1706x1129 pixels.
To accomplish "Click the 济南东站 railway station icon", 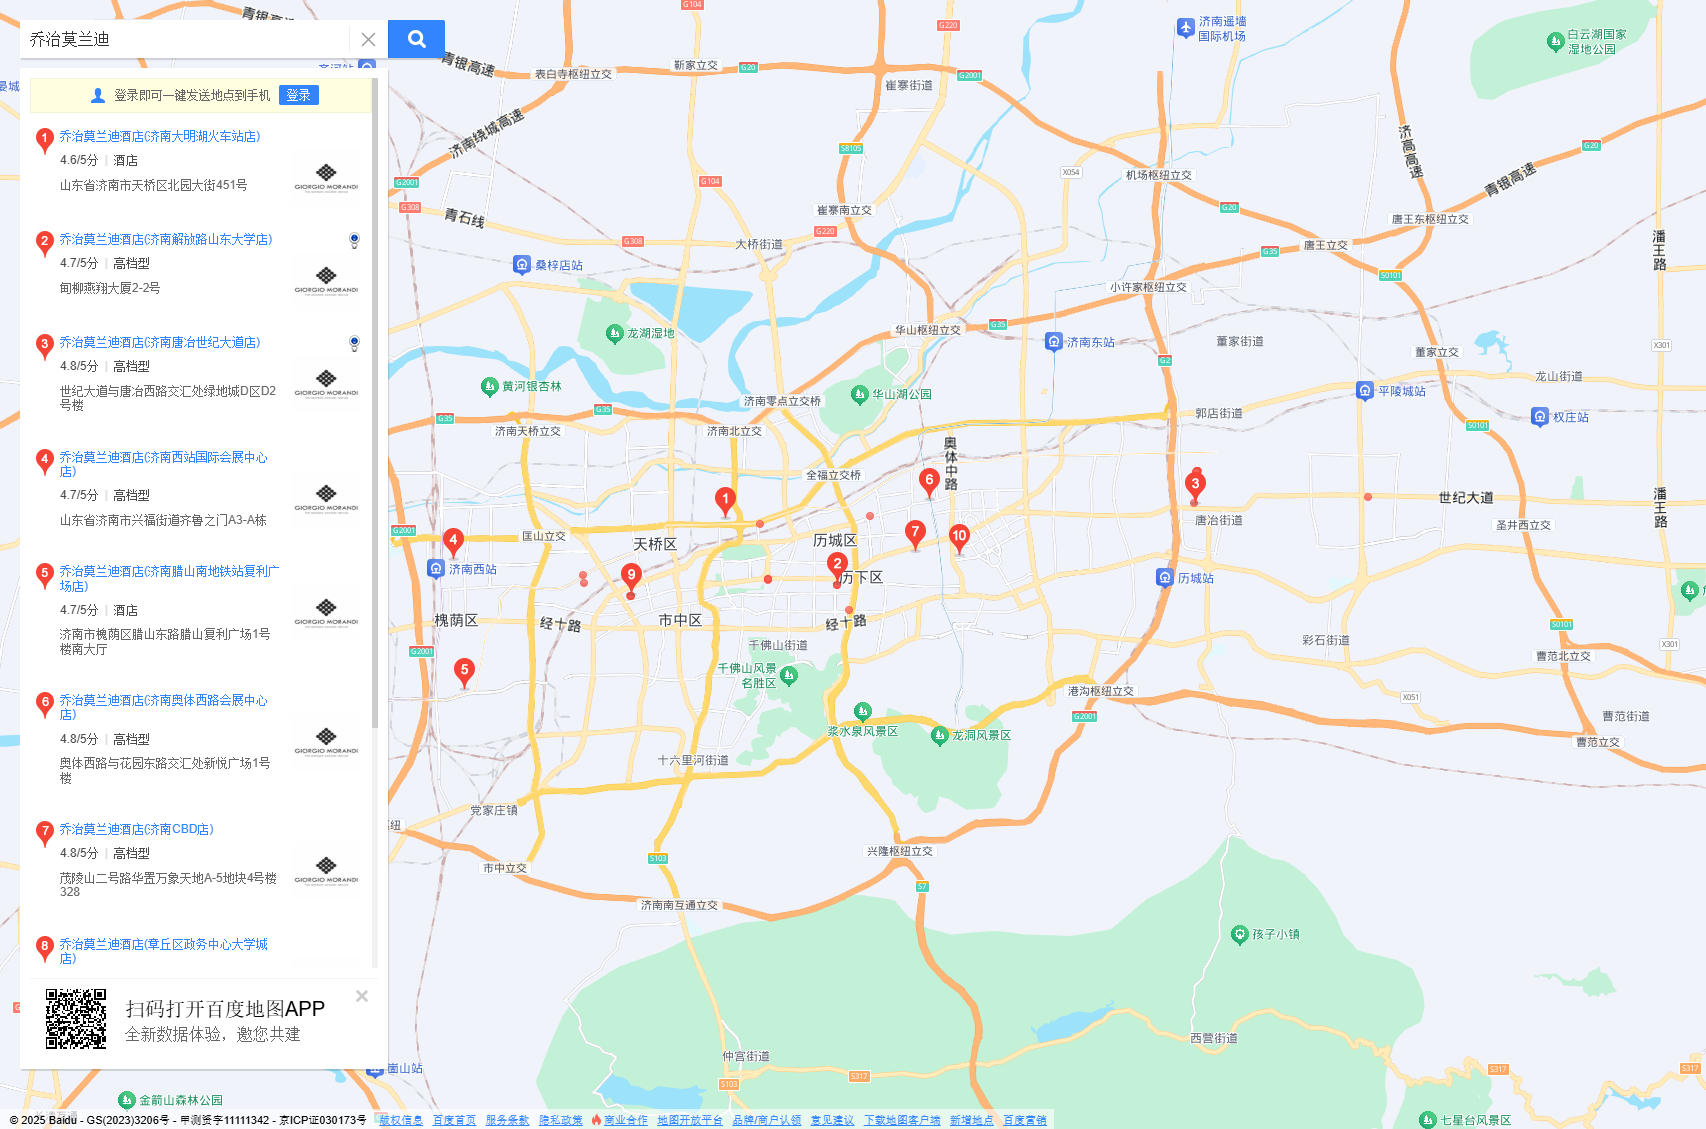I will pyautogui.click(x=1053, y=342).
